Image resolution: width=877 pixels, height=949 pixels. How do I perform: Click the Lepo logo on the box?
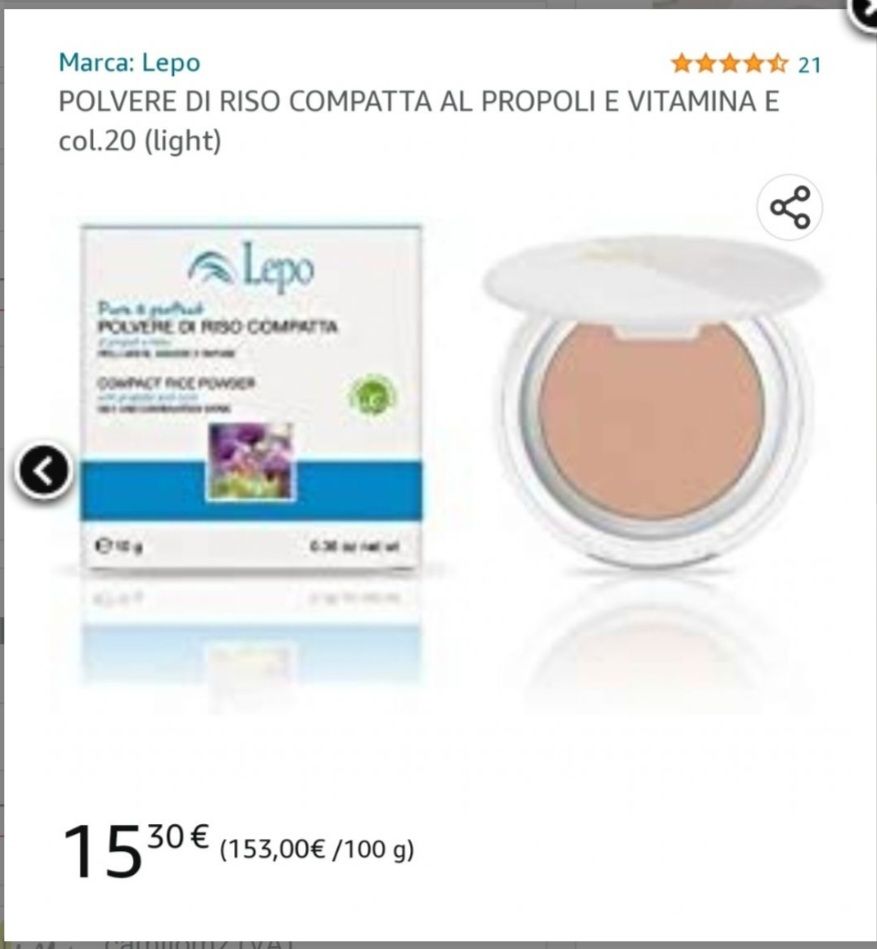click(x=251, y=269)
